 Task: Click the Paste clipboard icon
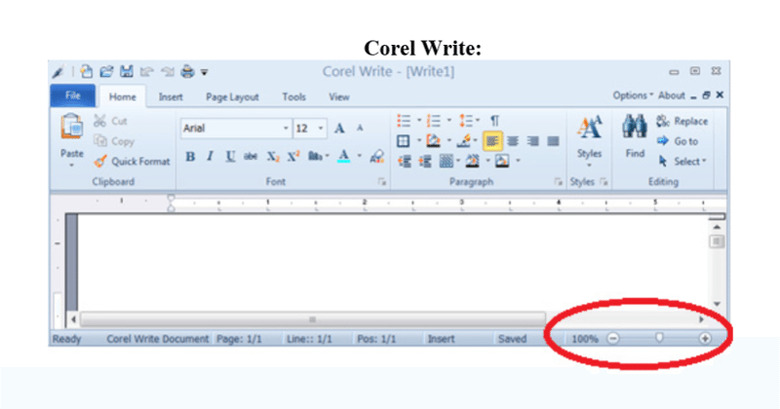72,126
